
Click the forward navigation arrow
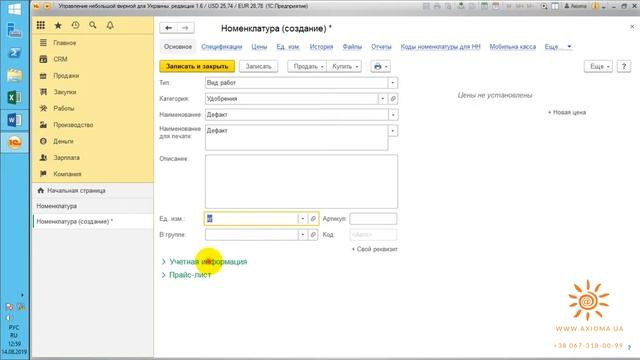click(185, 28)
